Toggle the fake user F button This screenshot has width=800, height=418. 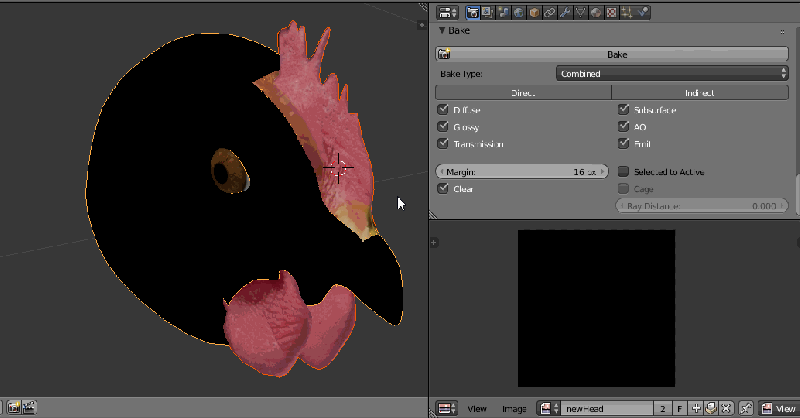(680, 408)
